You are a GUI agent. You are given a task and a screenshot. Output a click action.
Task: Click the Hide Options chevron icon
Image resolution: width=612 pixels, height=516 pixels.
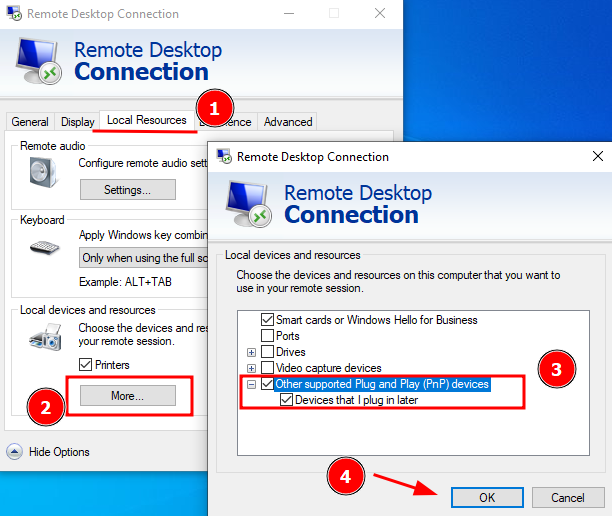(16, 452)
